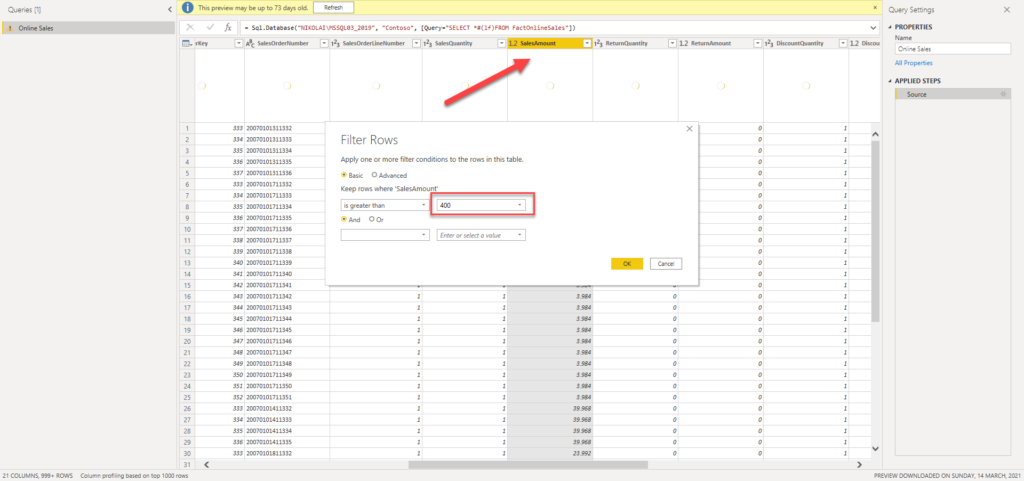Open SalesAmount column filter dropdown
Viewport: 1024px width, 481px height.
coord(587,43)
